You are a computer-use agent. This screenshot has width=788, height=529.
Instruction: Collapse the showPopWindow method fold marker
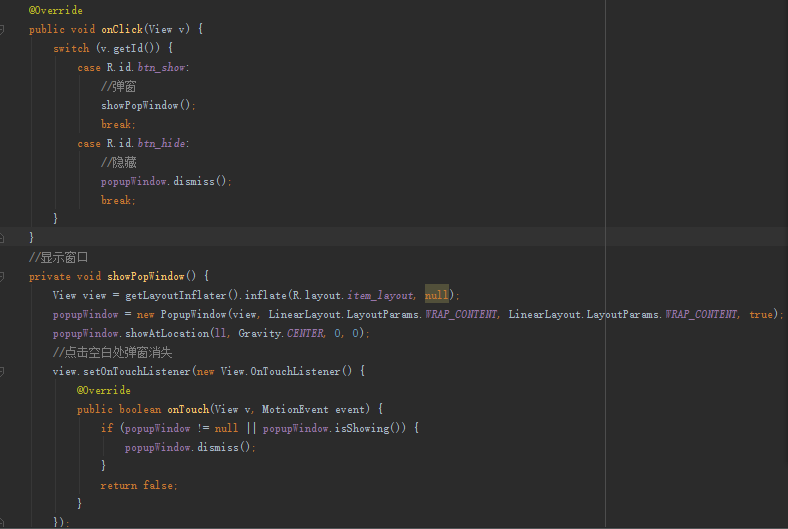(x=2, y=277)
